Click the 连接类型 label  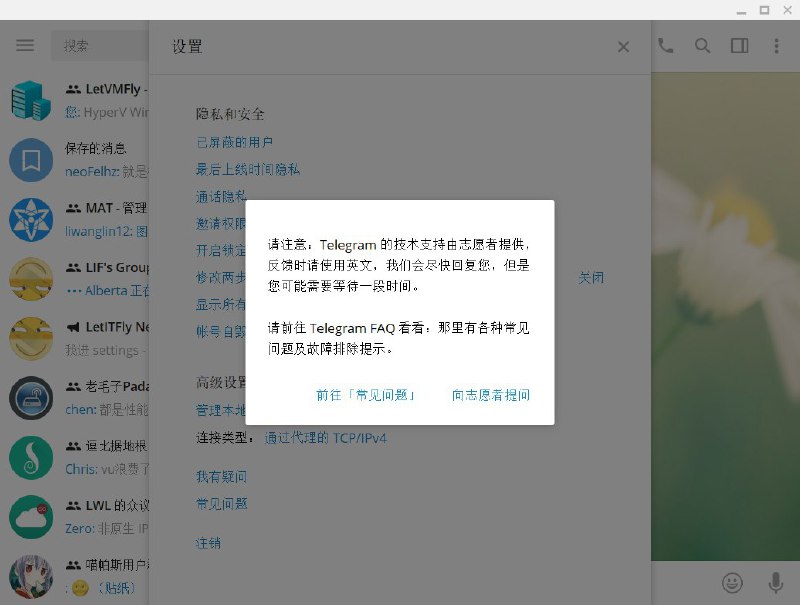224,438
